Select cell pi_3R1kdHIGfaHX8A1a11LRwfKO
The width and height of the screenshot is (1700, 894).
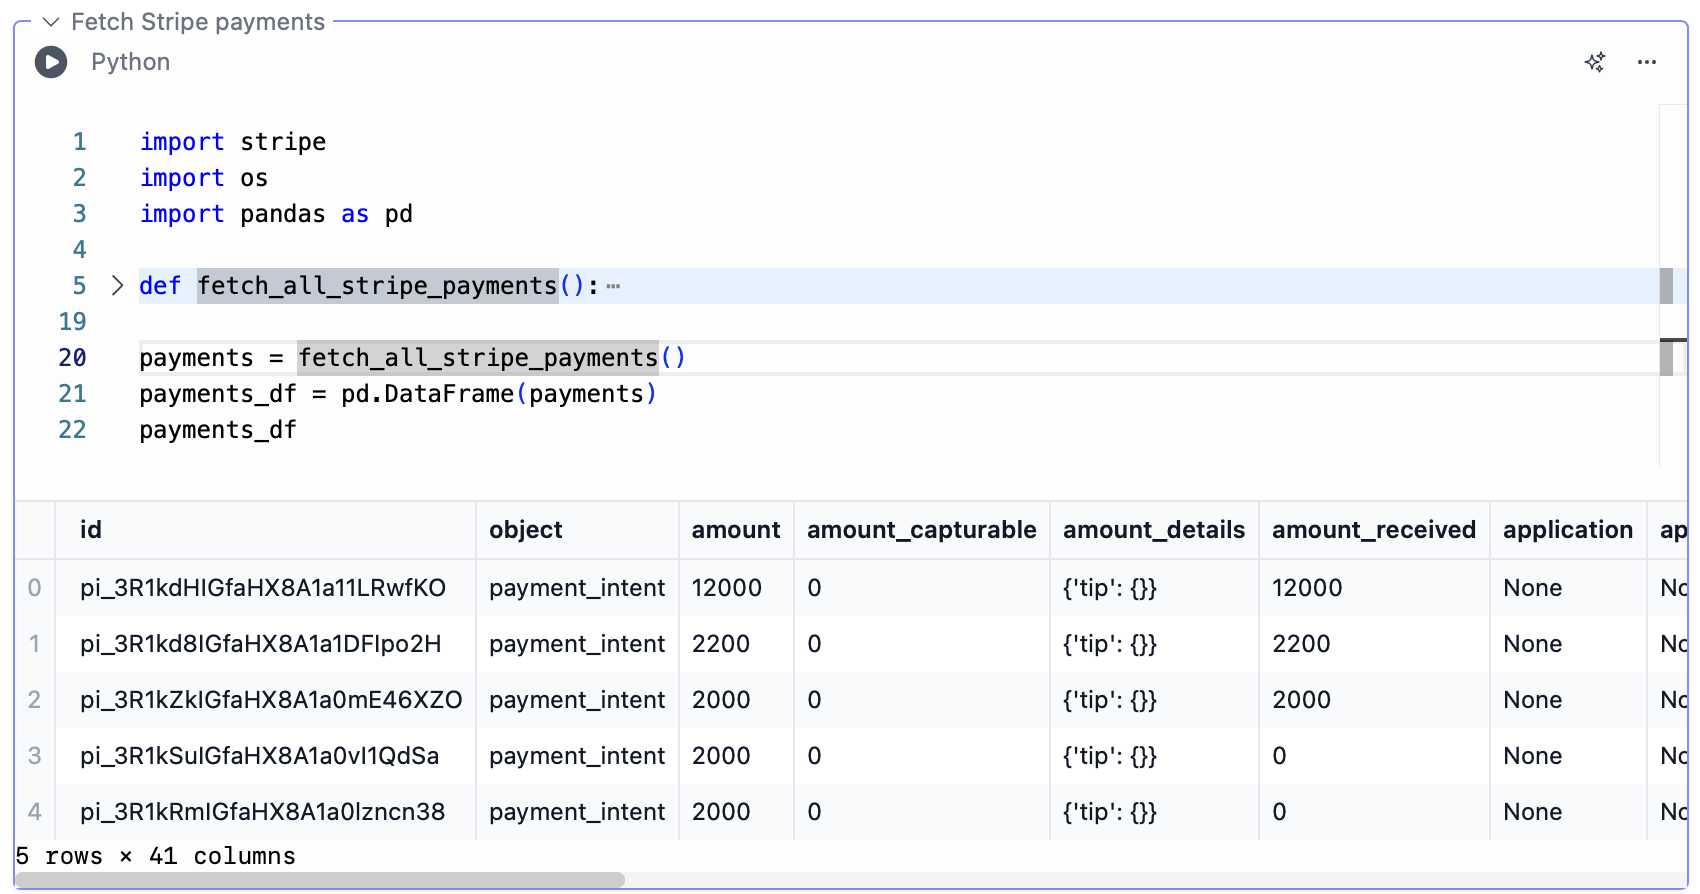click(x=263, y=588)
